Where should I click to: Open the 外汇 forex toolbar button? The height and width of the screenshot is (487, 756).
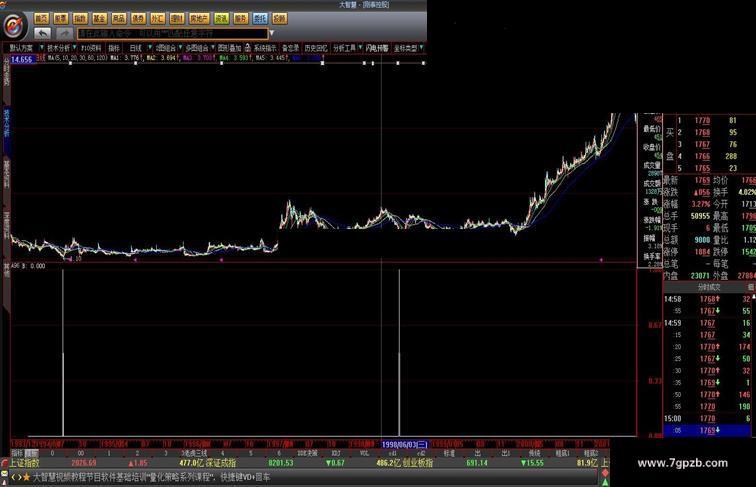click(157, 18)
